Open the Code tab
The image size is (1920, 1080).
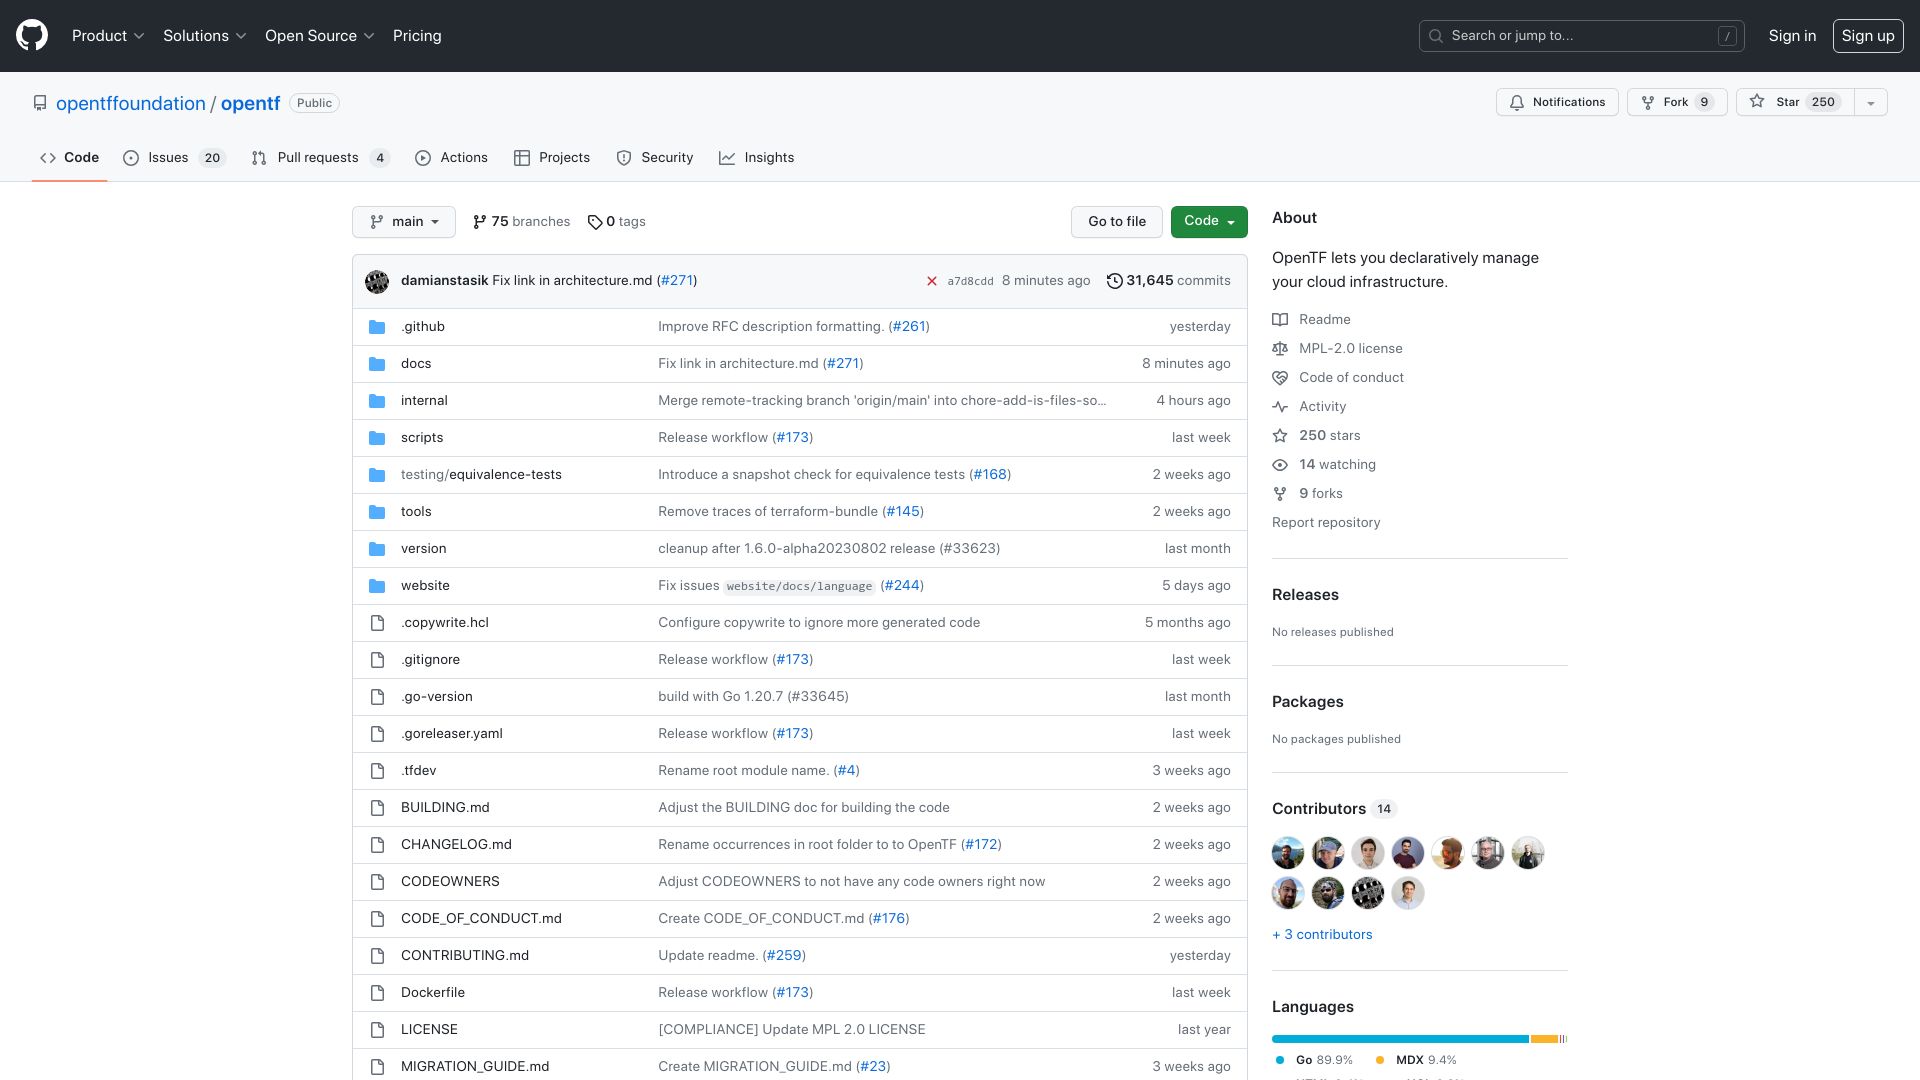pos(69,158)
